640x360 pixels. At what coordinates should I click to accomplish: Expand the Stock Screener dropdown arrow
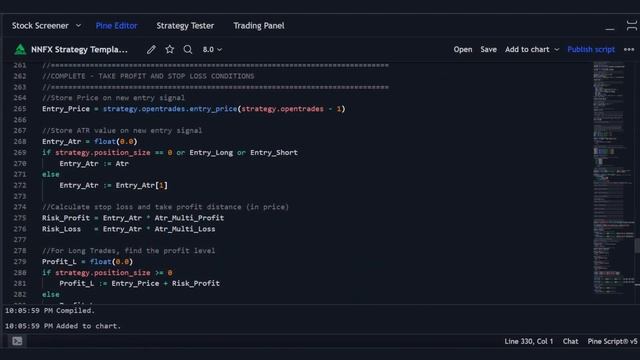pos(78,26)
